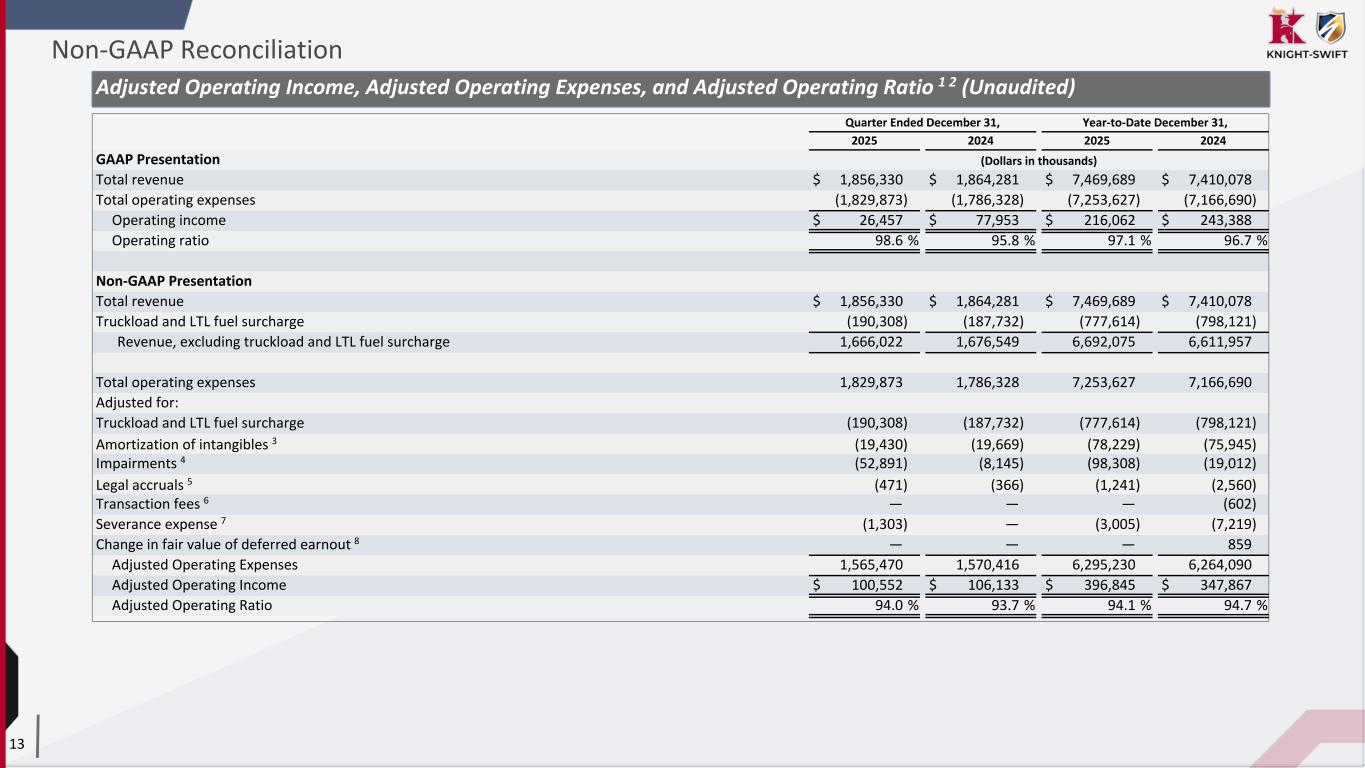Viewport: 1365px width, 768px height.
Task: Select the GAAP Presentation section label
Action: pos(157,159)
